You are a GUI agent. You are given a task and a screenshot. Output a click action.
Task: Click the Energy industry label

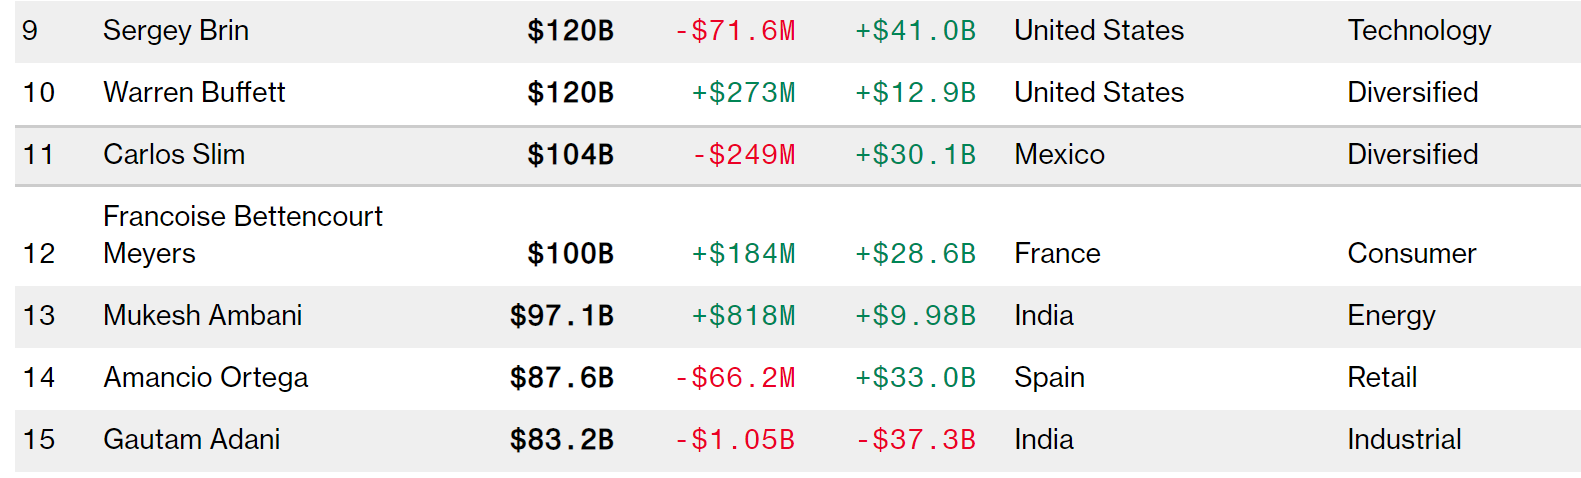(x=1392, y=316)
